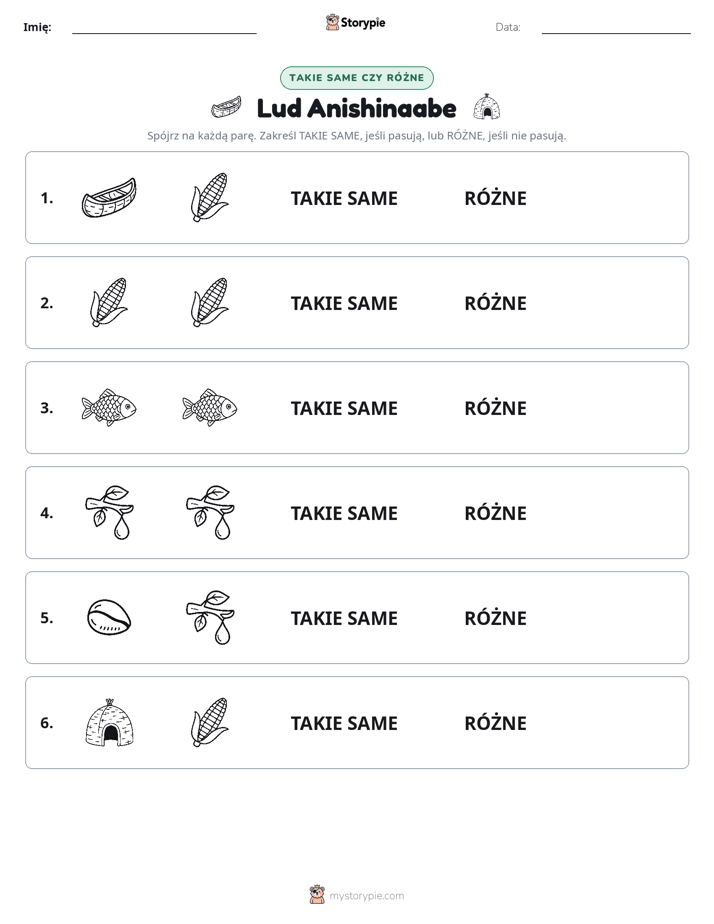This screenshot has width=714, height=924.
Task: Select RÓŻNE for row 6
Action: click(495, 723)
